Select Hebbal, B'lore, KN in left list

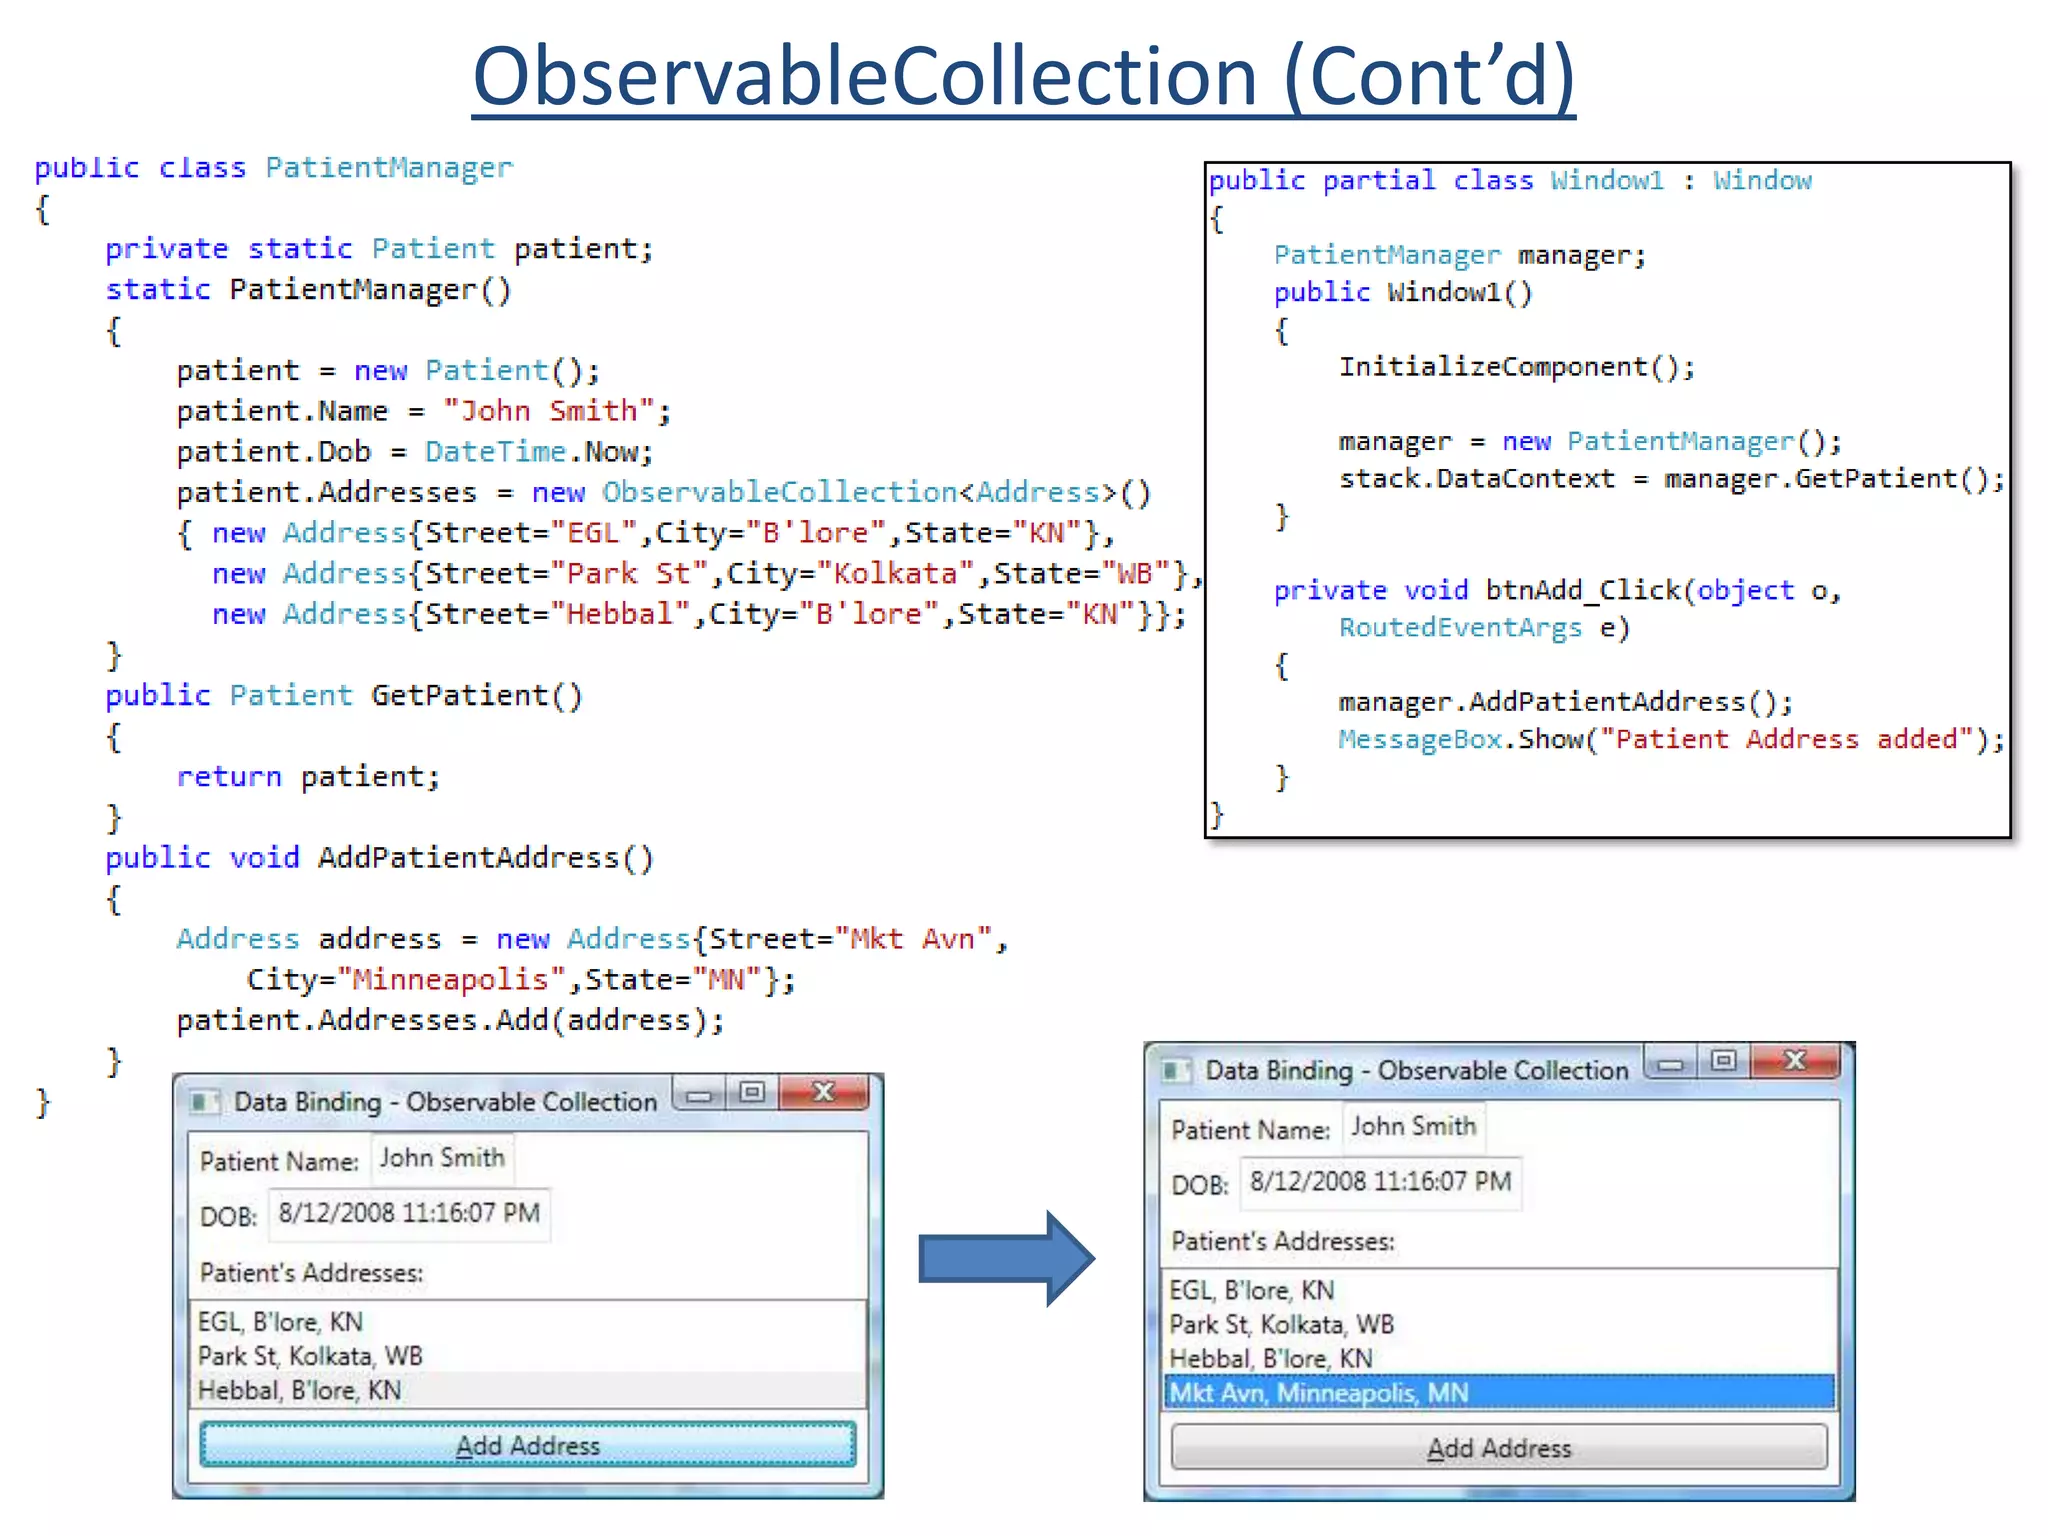pyautogui.click(x=299, y=1390)
